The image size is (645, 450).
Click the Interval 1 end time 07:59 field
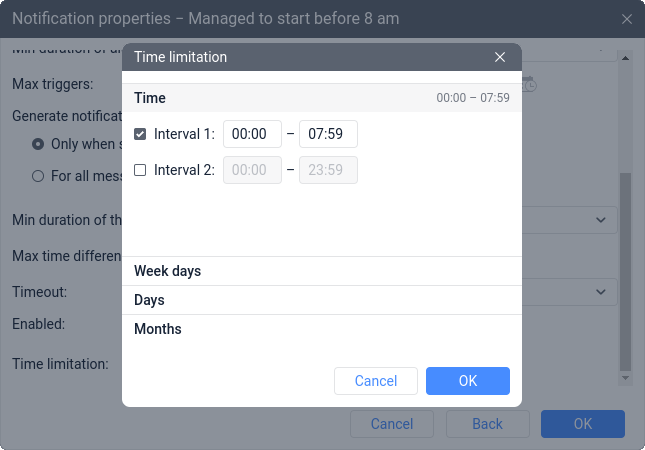coord(328,134)
